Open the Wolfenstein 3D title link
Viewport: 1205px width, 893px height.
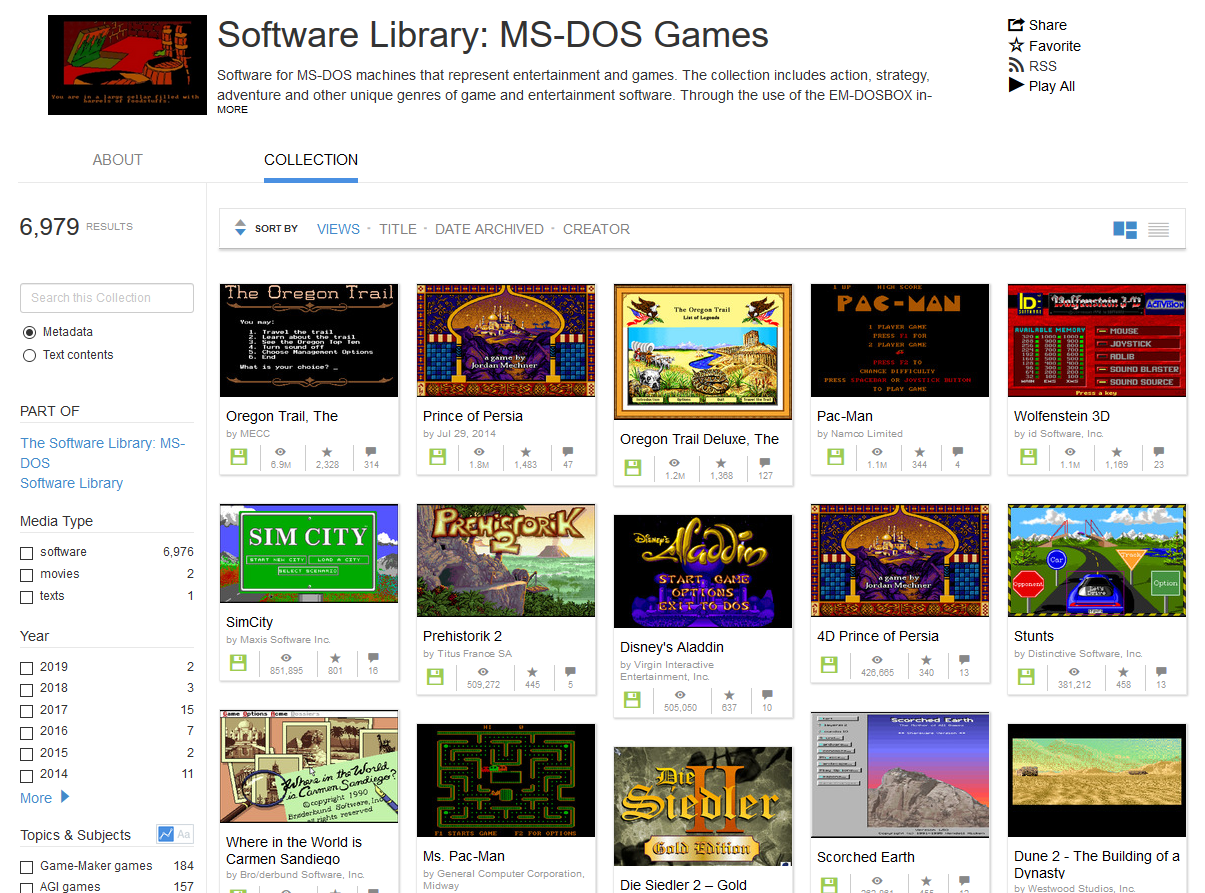pyautogui.click(x=1062, y=416)
